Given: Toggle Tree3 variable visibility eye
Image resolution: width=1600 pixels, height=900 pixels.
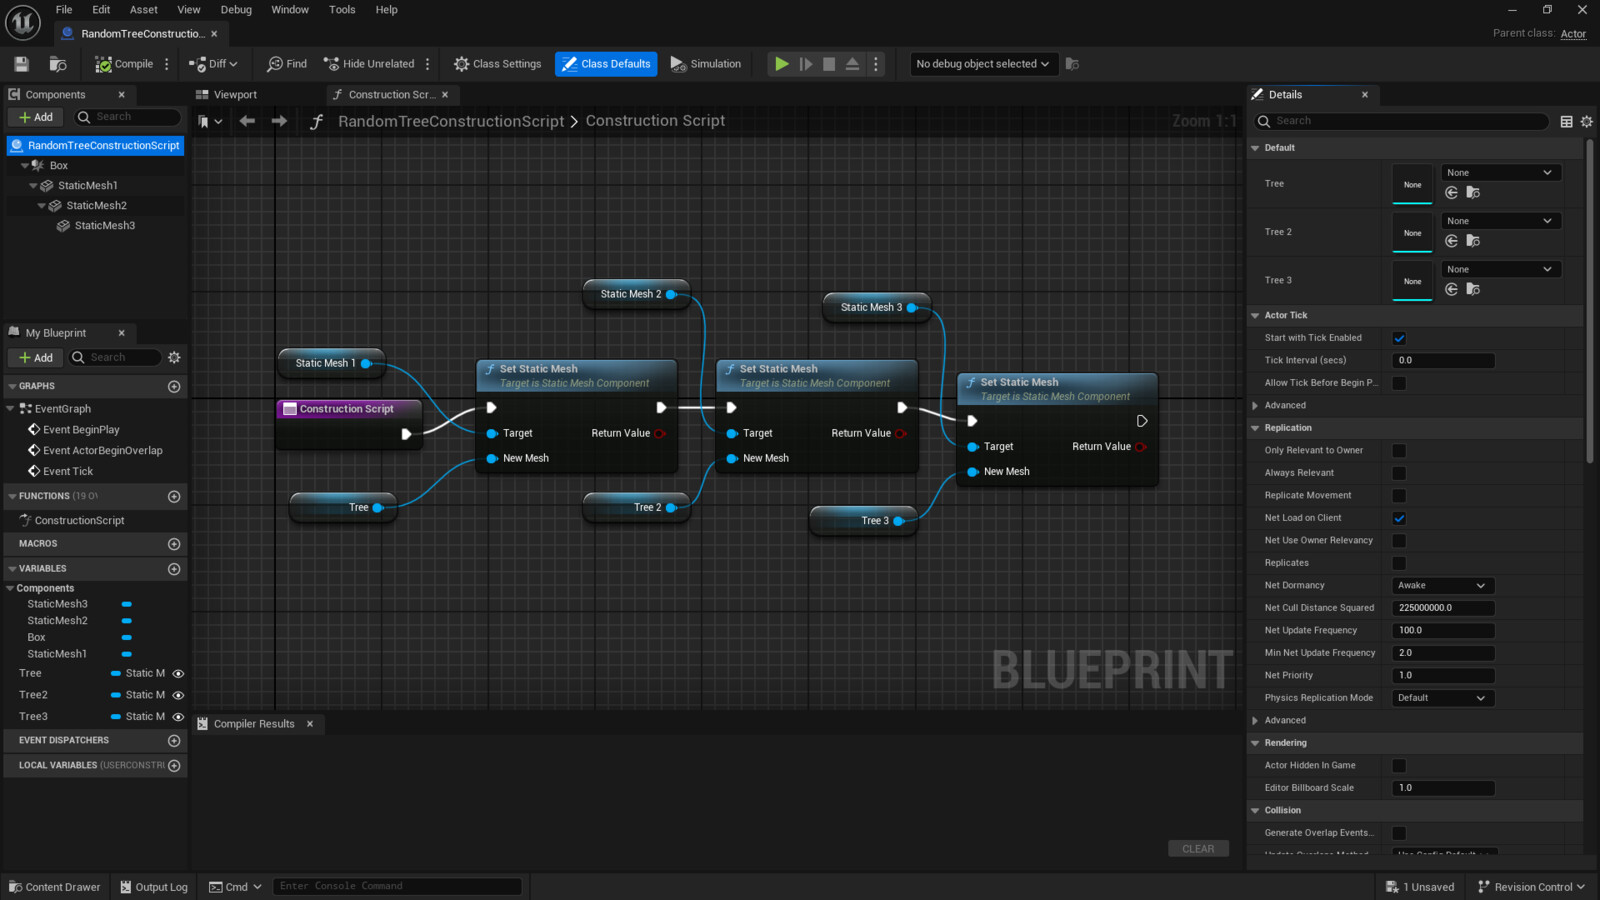Looking at the screenshot, I should [178, 717].
